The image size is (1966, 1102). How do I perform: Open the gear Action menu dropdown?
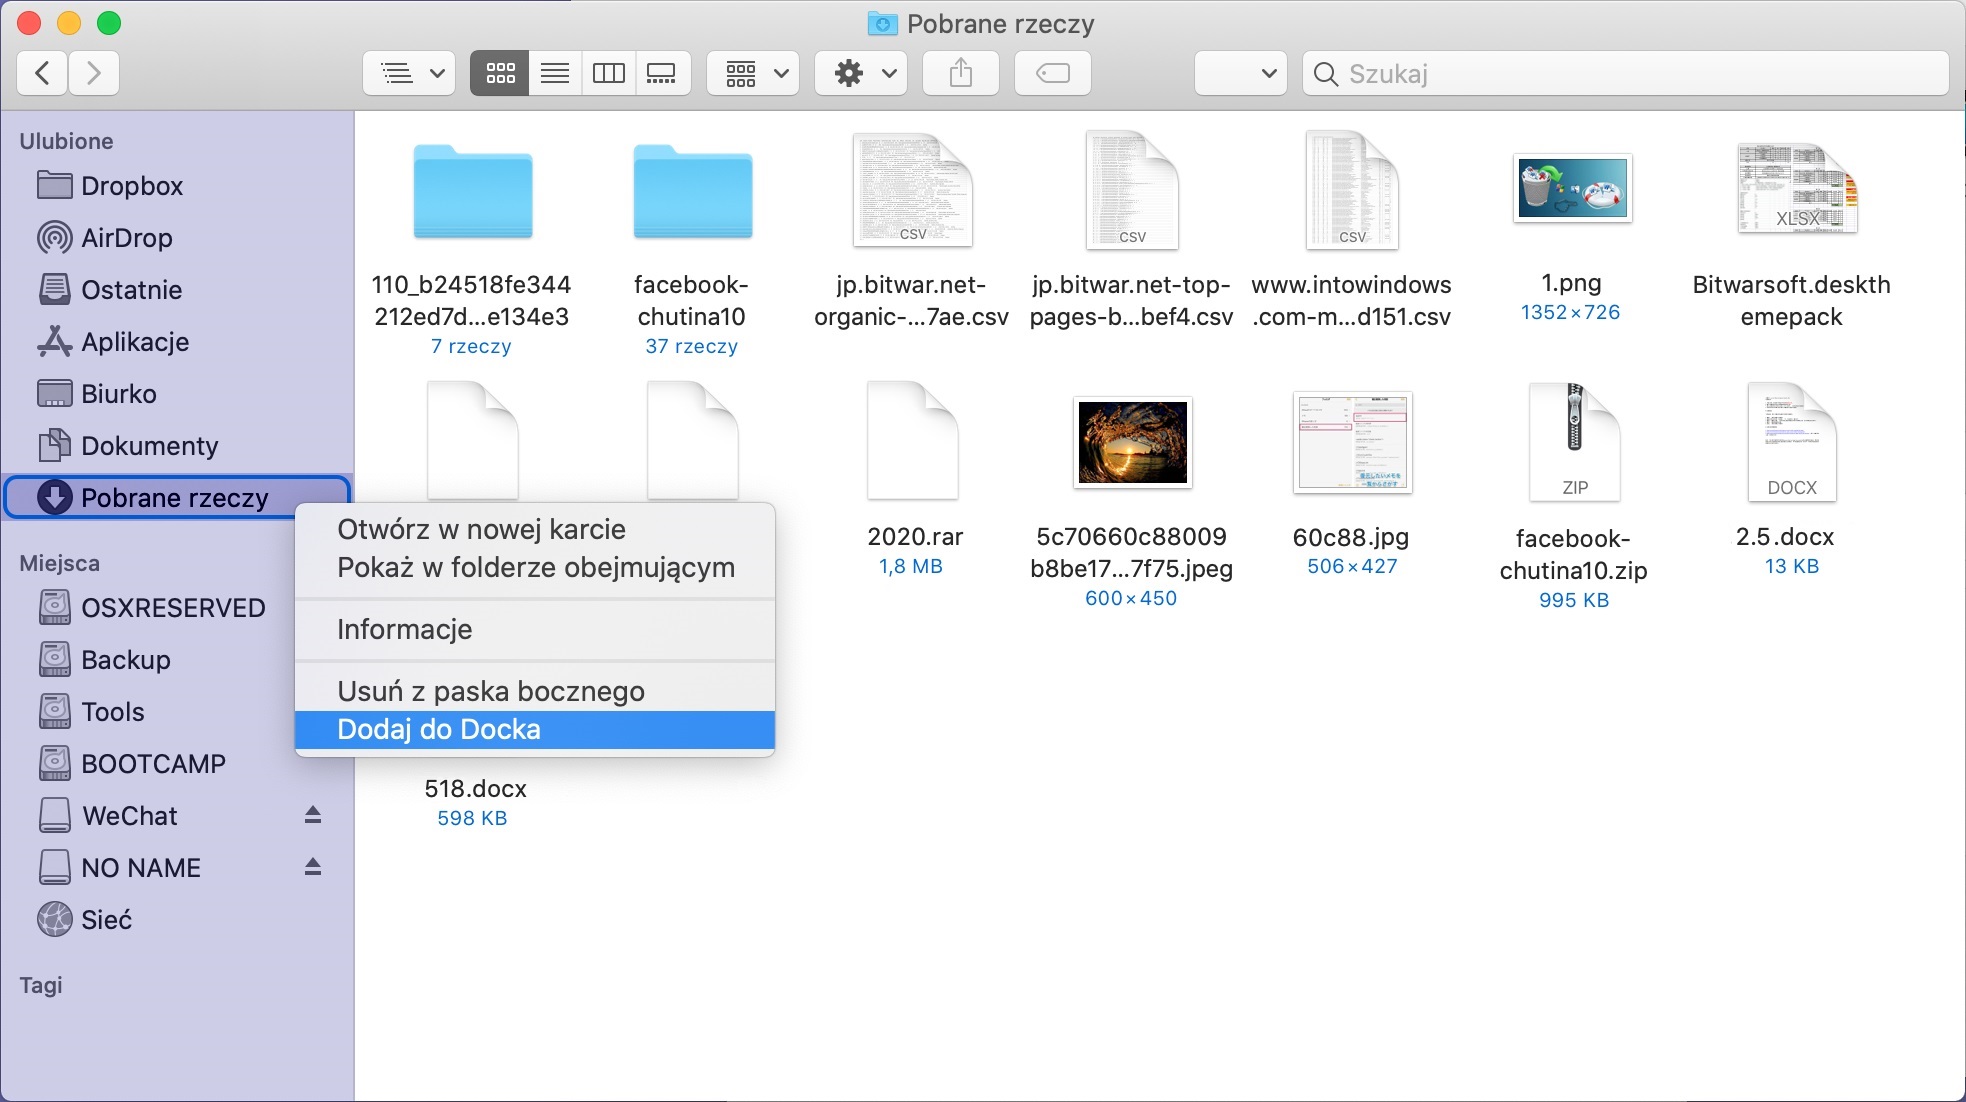coord(861,73)
